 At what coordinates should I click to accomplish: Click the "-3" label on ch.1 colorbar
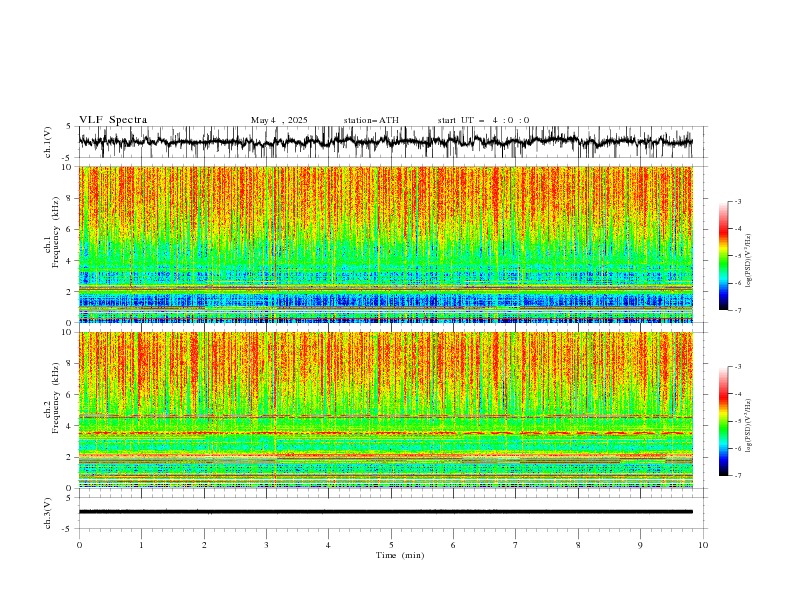(738, 201)
